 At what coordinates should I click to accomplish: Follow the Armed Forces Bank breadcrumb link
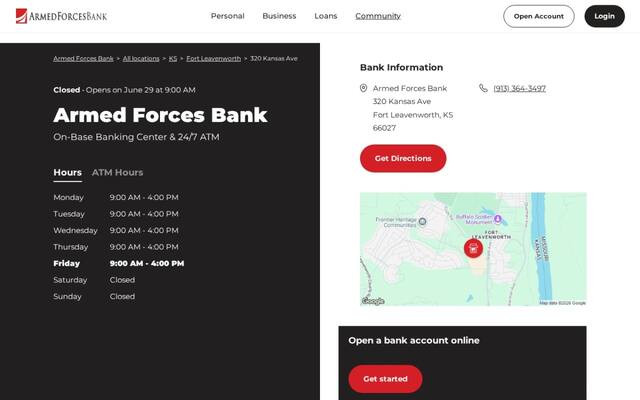click(83, 58)
